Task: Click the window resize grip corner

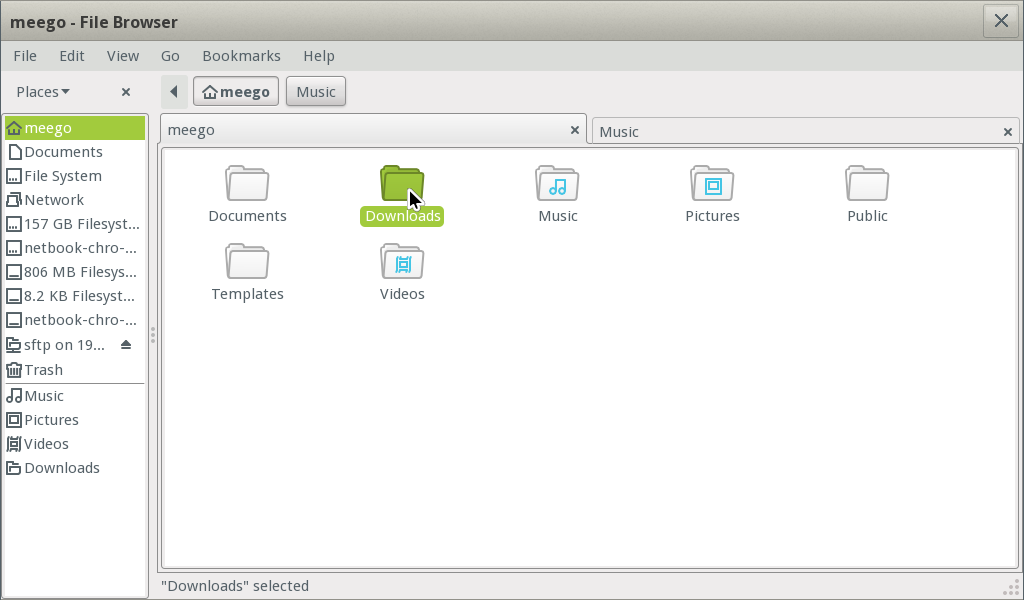Action: coord(1011,587)
